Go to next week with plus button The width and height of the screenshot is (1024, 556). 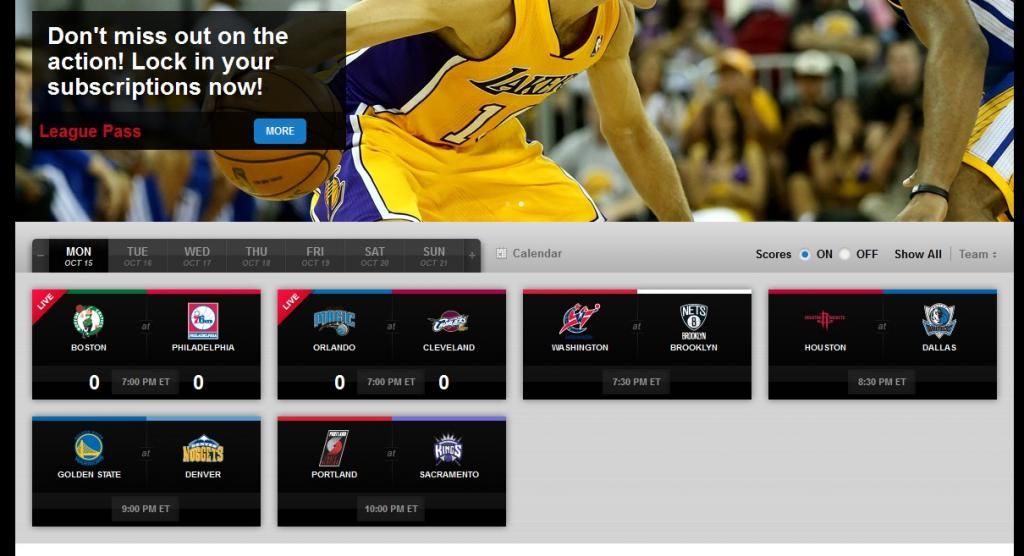click(472, 255)
